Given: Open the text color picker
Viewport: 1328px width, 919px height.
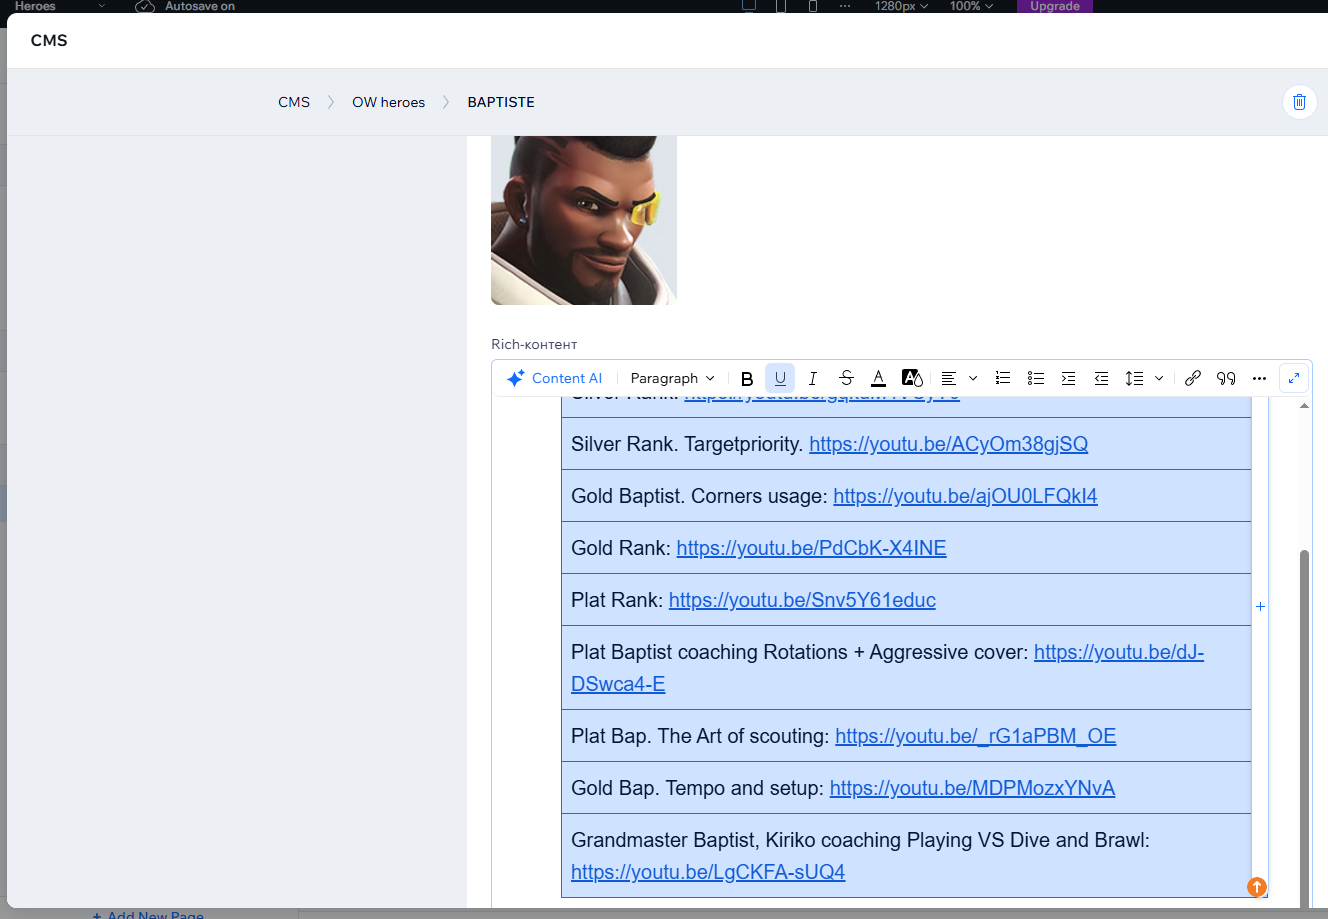Looking at the screenshot, I should 878,378.
